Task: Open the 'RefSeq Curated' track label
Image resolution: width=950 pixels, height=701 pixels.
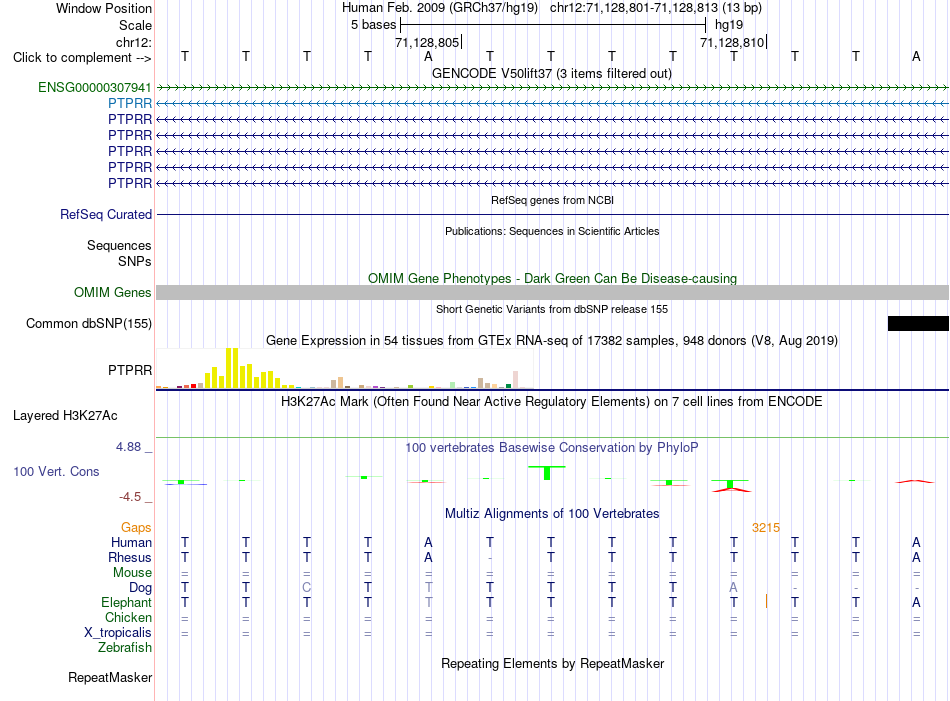Action: 106,214
